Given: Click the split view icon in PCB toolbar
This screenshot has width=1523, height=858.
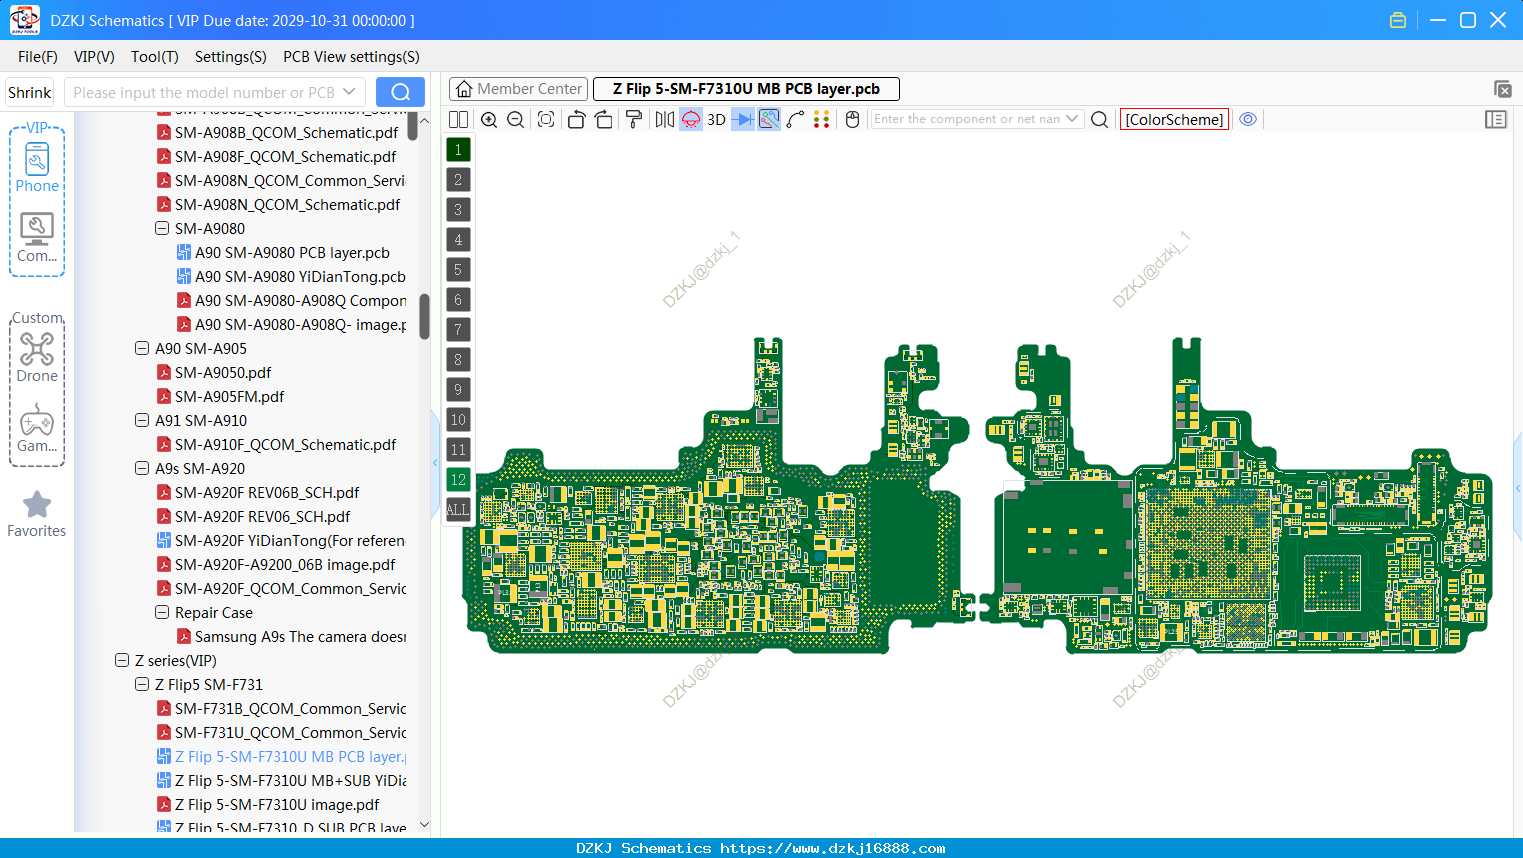Looking at the screenshot, I should [x=458, y=119].
